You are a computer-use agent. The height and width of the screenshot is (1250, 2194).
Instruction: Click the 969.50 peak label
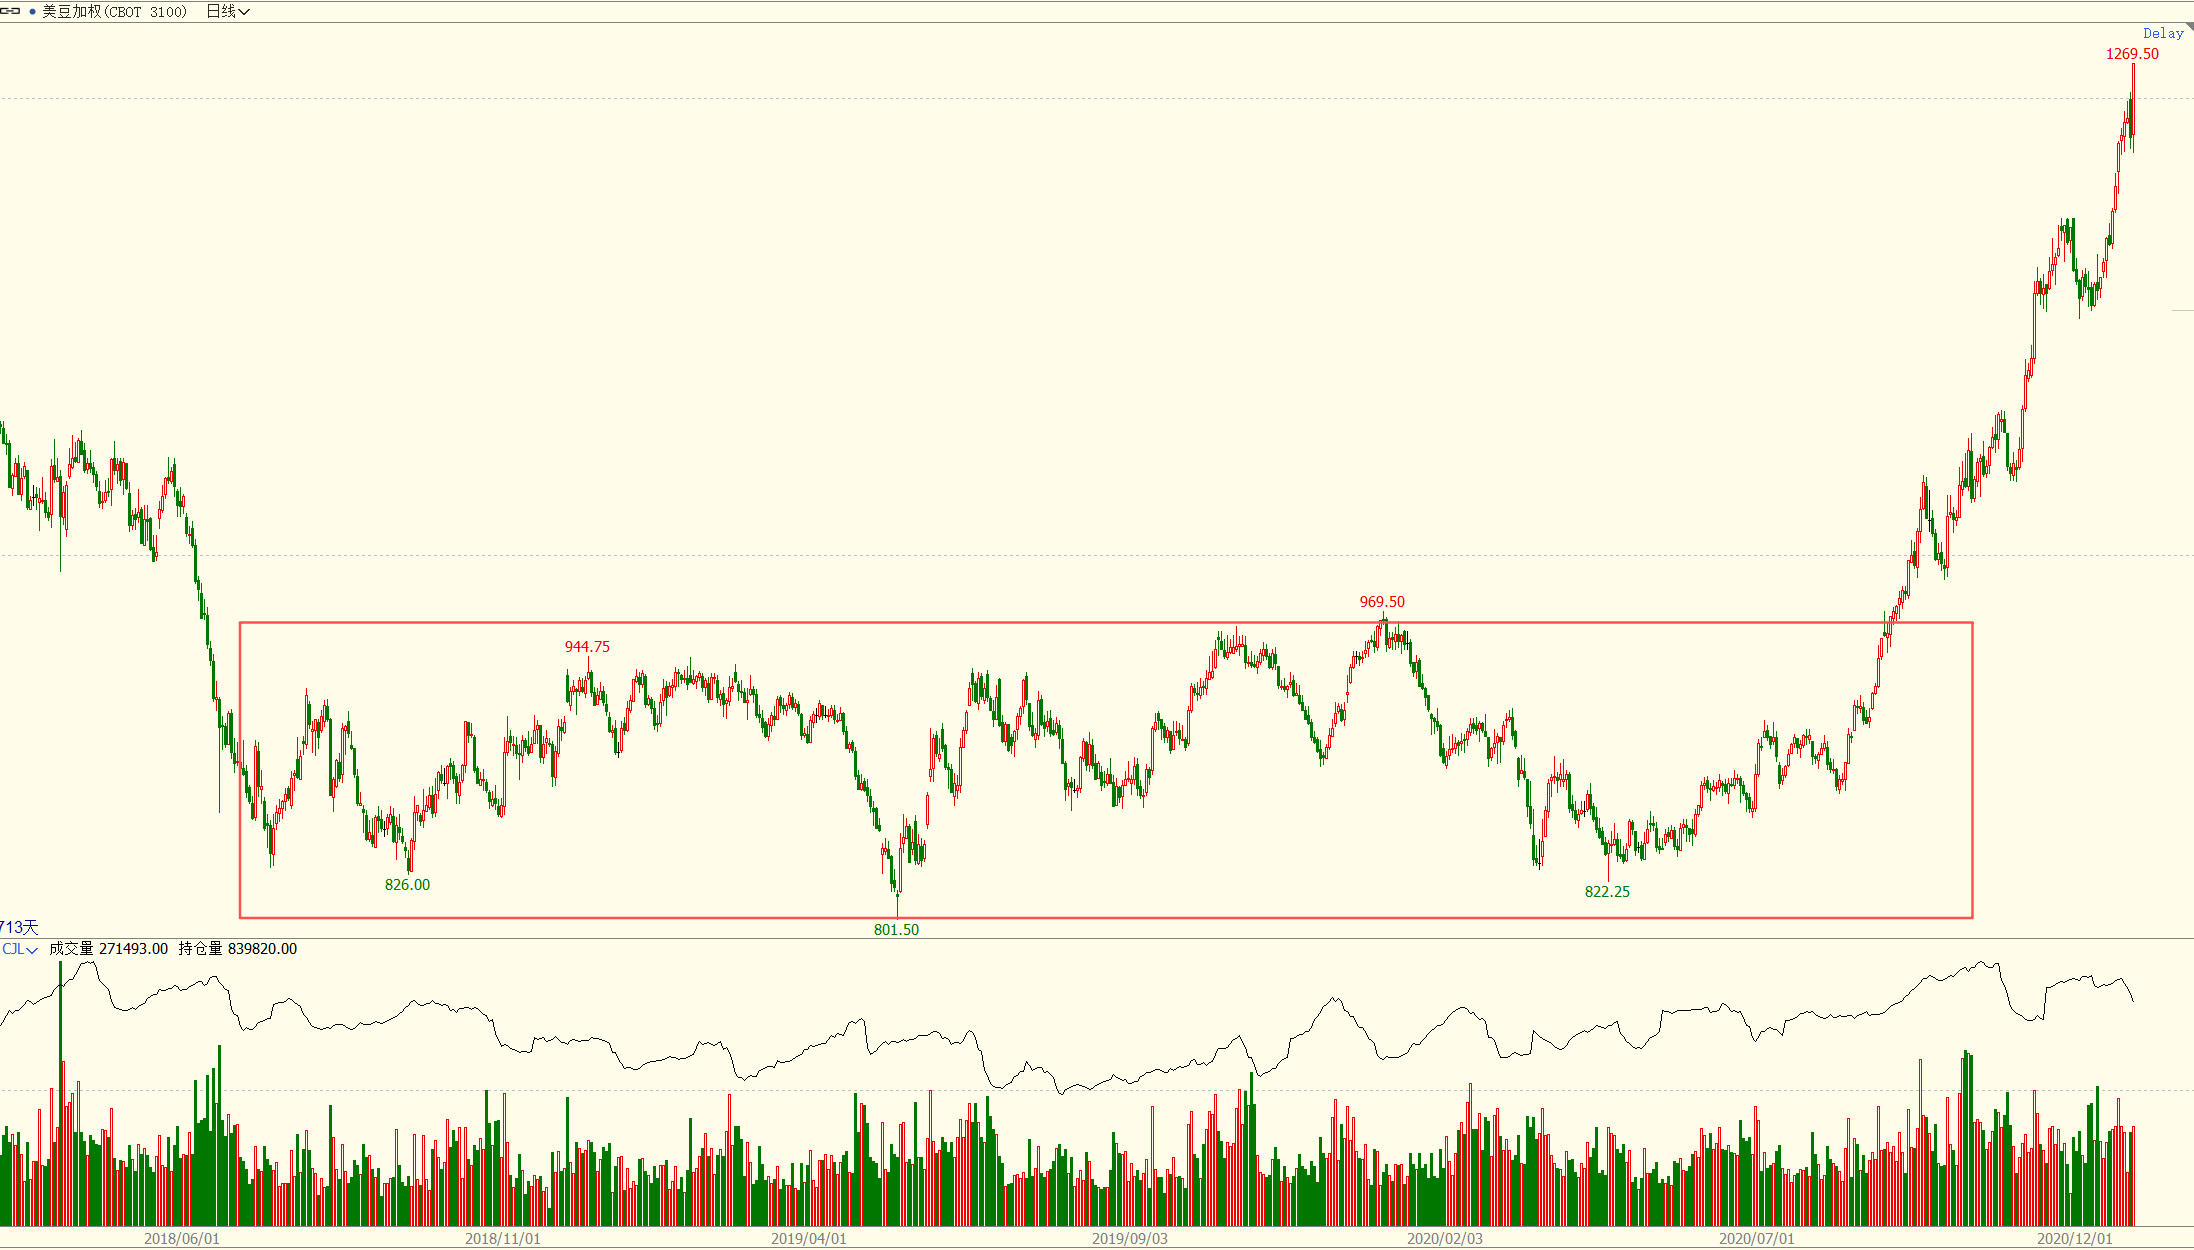pyautogui.click(x=1382, y=601)
